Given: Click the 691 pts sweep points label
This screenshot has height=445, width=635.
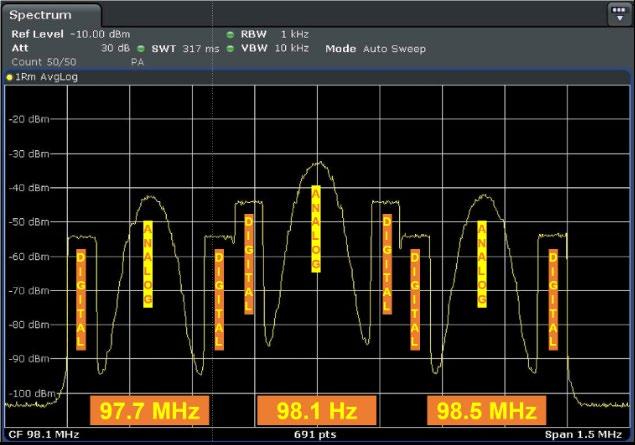Looking at the screenshot, I should 315,435.
